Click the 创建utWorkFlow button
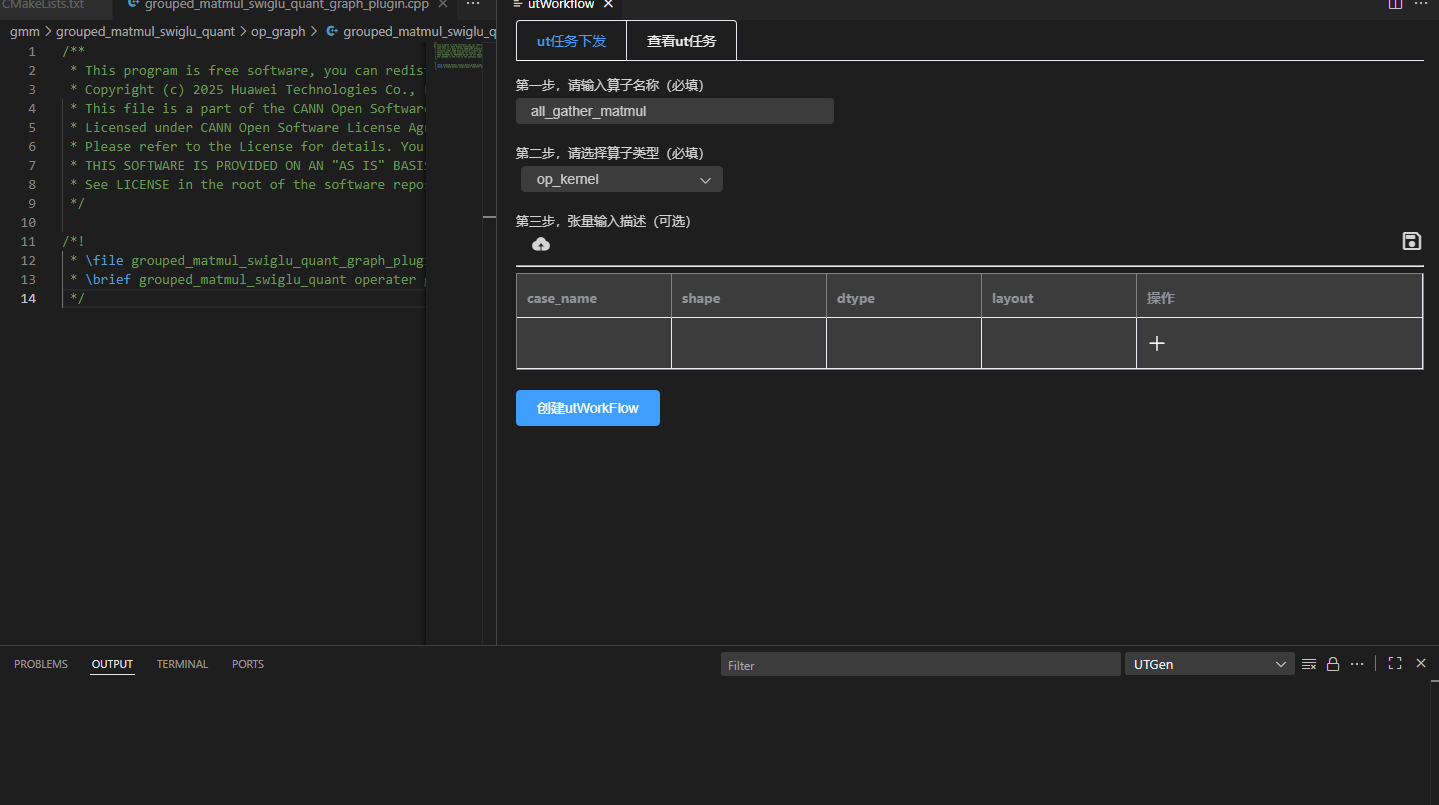This screenshot has height=805, width=1439. click(x=587, y=408)
